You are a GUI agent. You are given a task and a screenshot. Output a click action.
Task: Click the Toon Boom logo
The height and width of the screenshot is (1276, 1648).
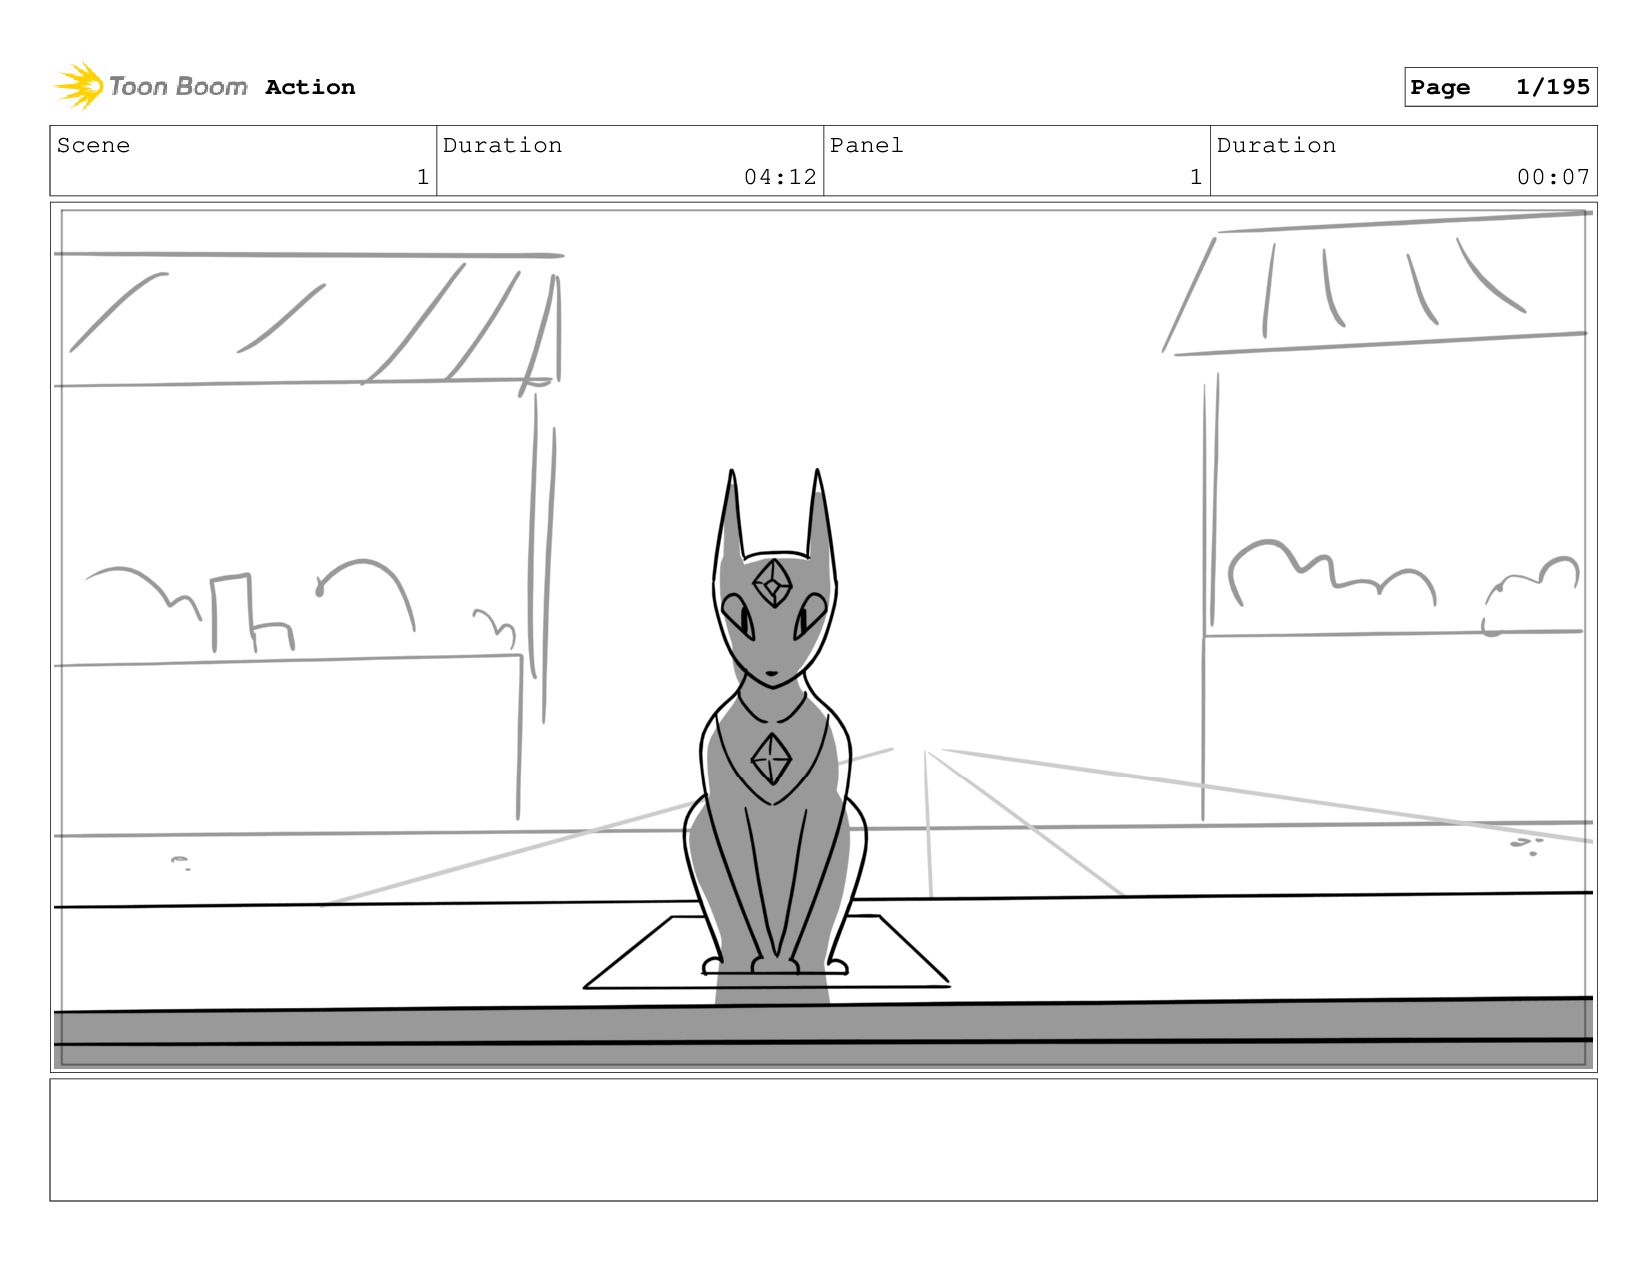150,87
